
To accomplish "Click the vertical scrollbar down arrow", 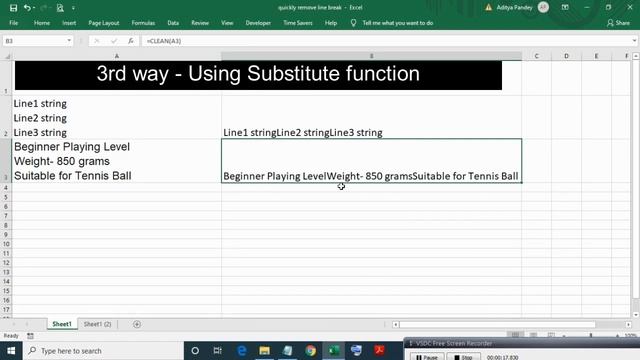I will point(636,315).
